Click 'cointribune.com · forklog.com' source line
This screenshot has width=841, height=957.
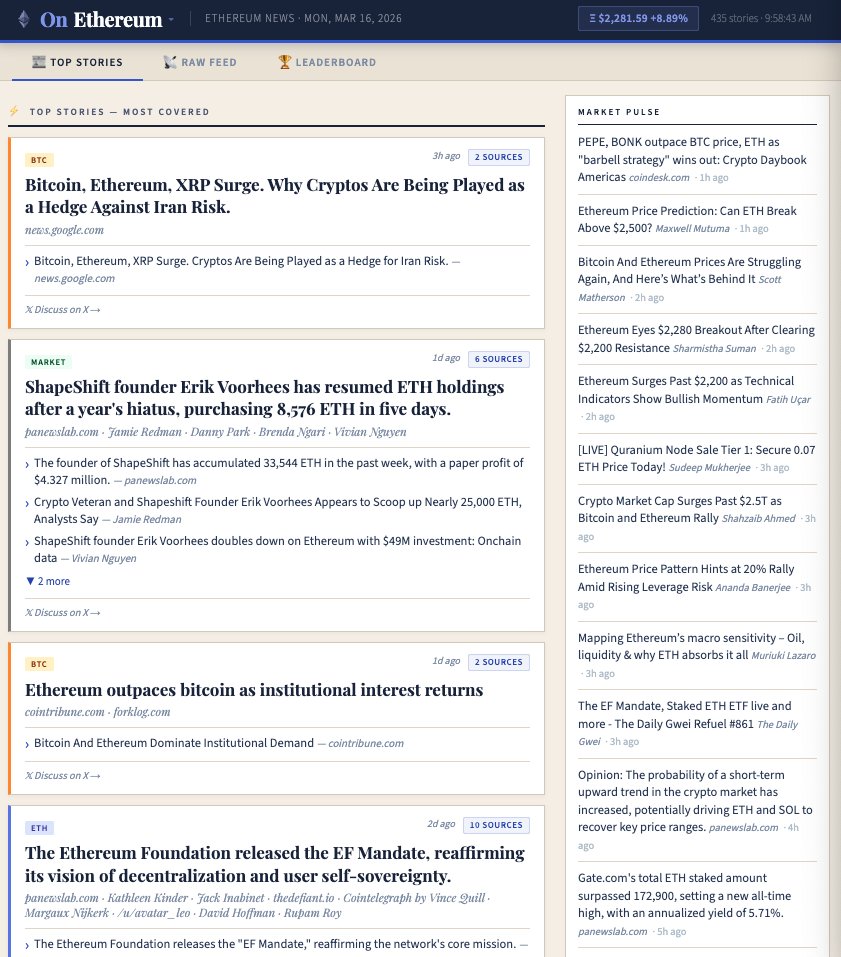click(x=98, y=712)
